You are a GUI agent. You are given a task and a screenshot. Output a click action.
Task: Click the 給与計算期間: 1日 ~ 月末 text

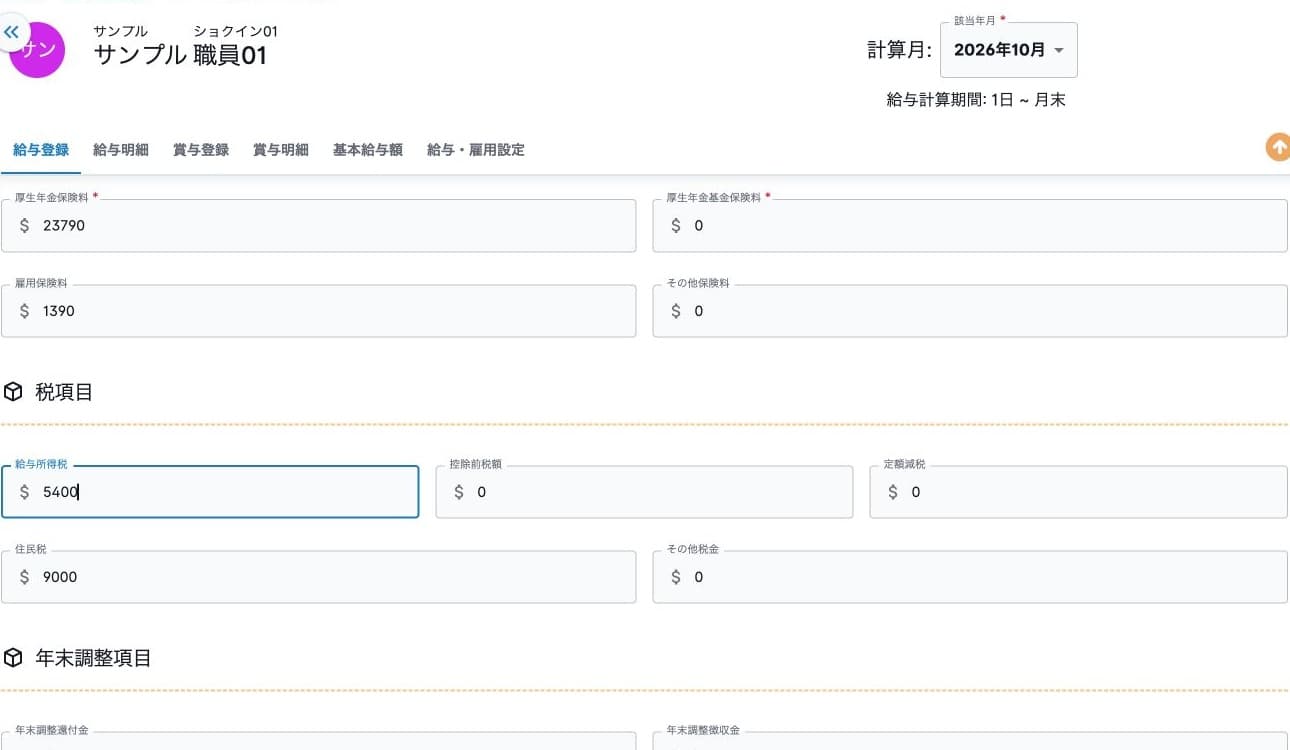(x=976, y=100)
